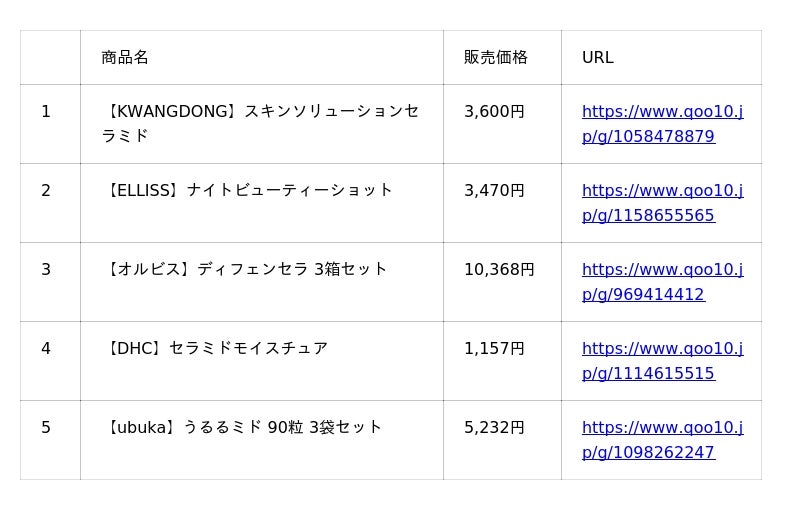Click the 10,368円 price cell
The height and width of the screenshot is (510, 800).
pyautogui.click(x=499, y=270)
